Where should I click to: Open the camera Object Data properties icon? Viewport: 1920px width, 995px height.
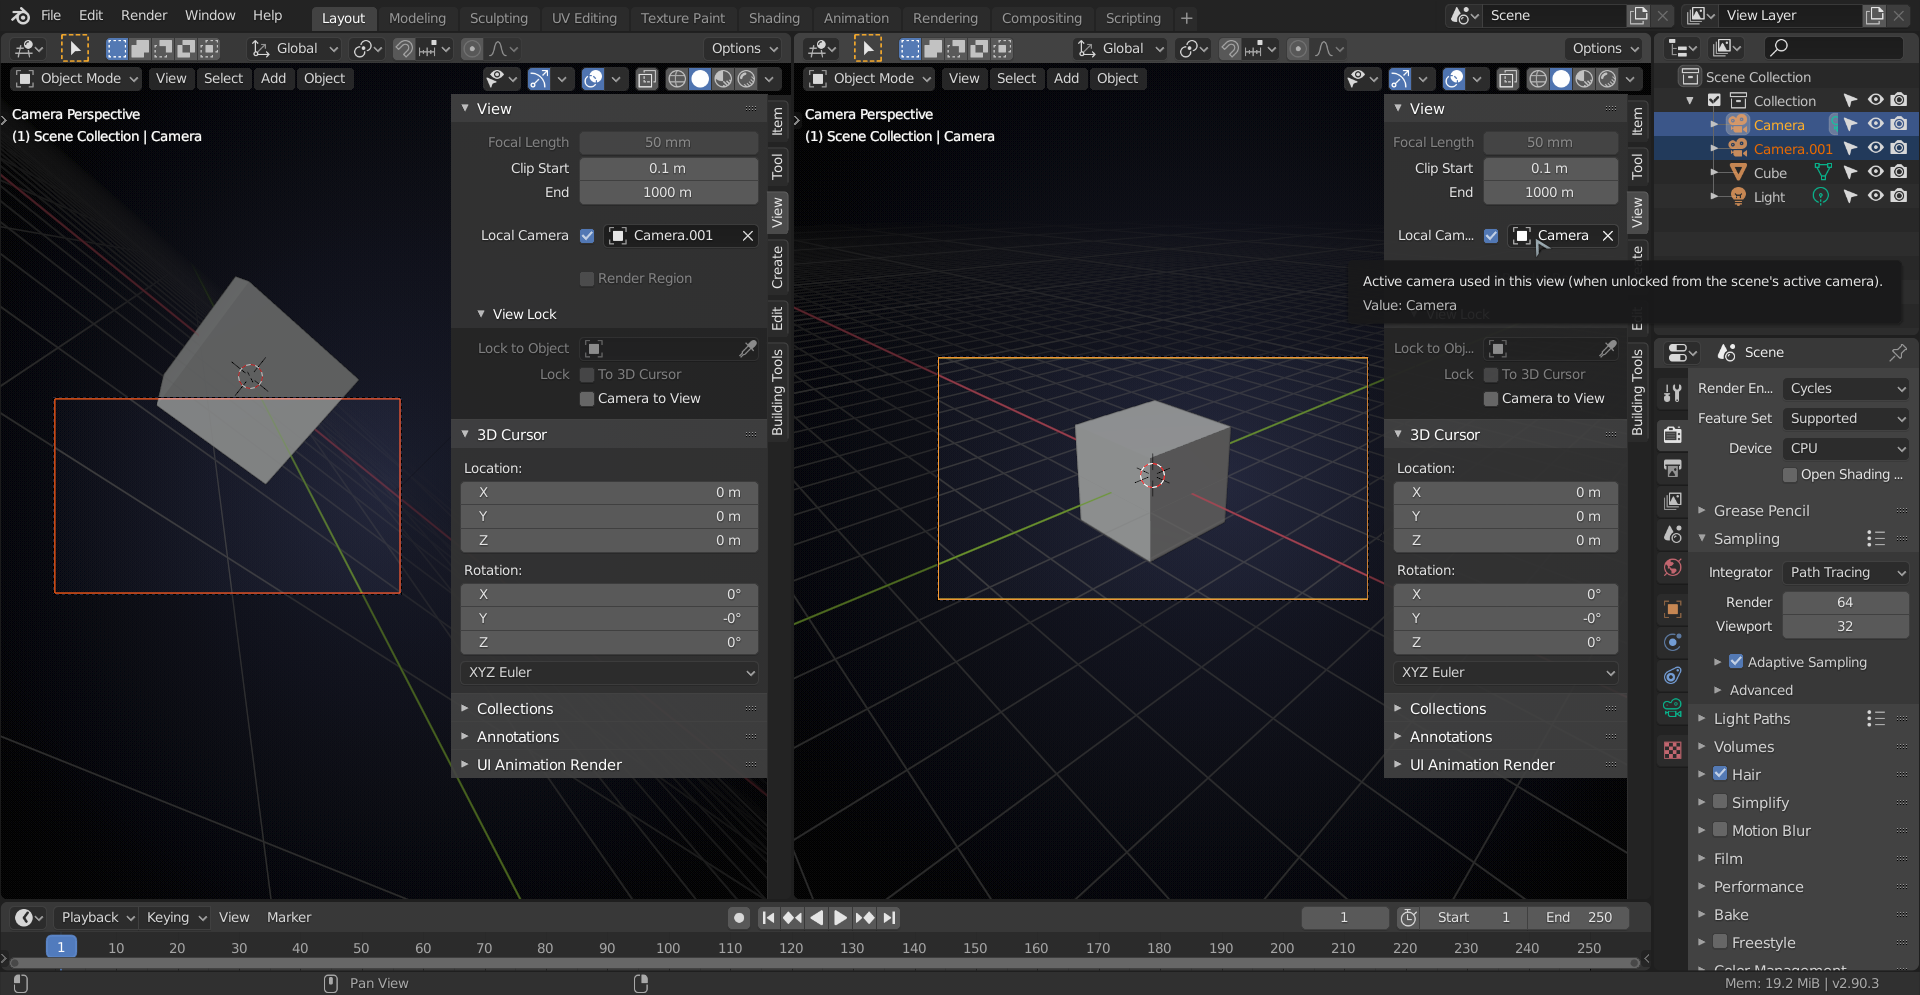(1672, 709)
